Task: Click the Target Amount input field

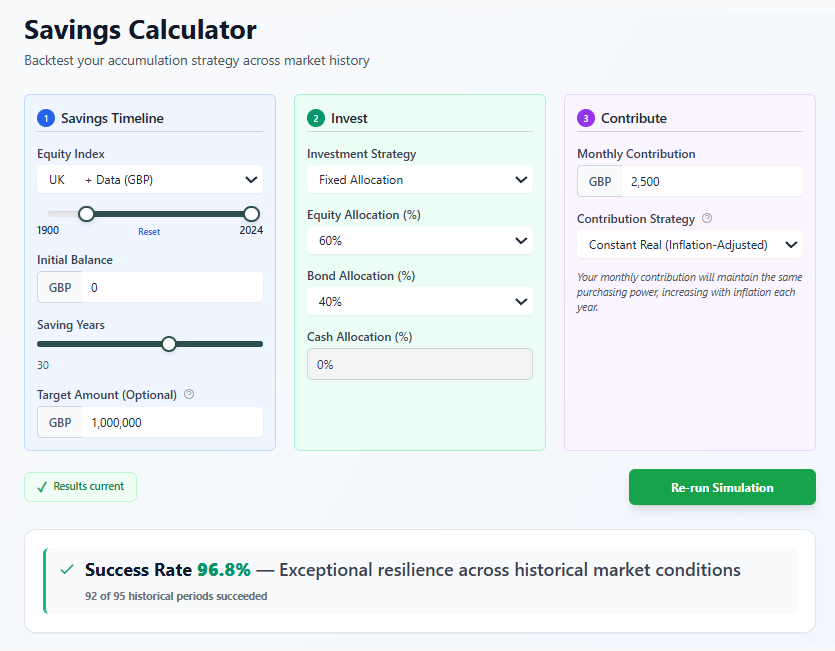Action: 172,422
